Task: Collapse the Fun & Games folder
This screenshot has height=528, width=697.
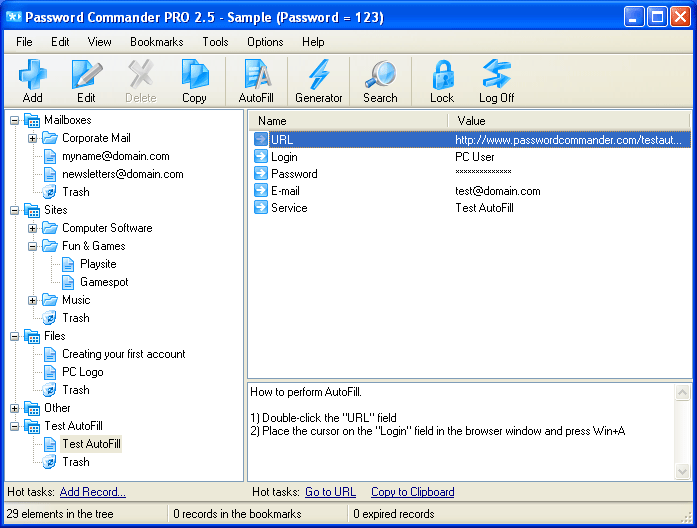Action: pyautogui.click(x=32, y=246)
